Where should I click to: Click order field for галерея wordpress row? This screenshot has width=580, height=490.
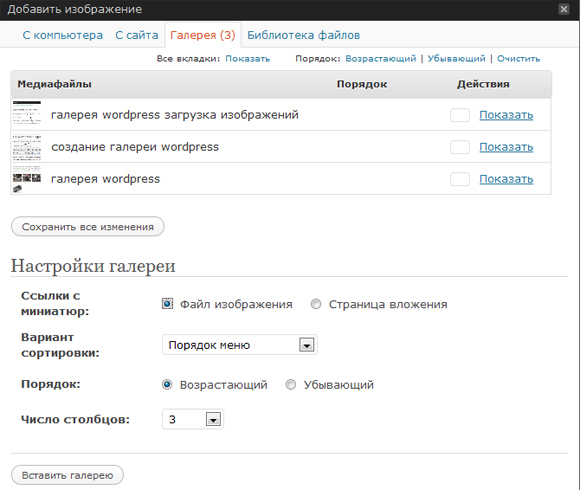coord(460,179)
